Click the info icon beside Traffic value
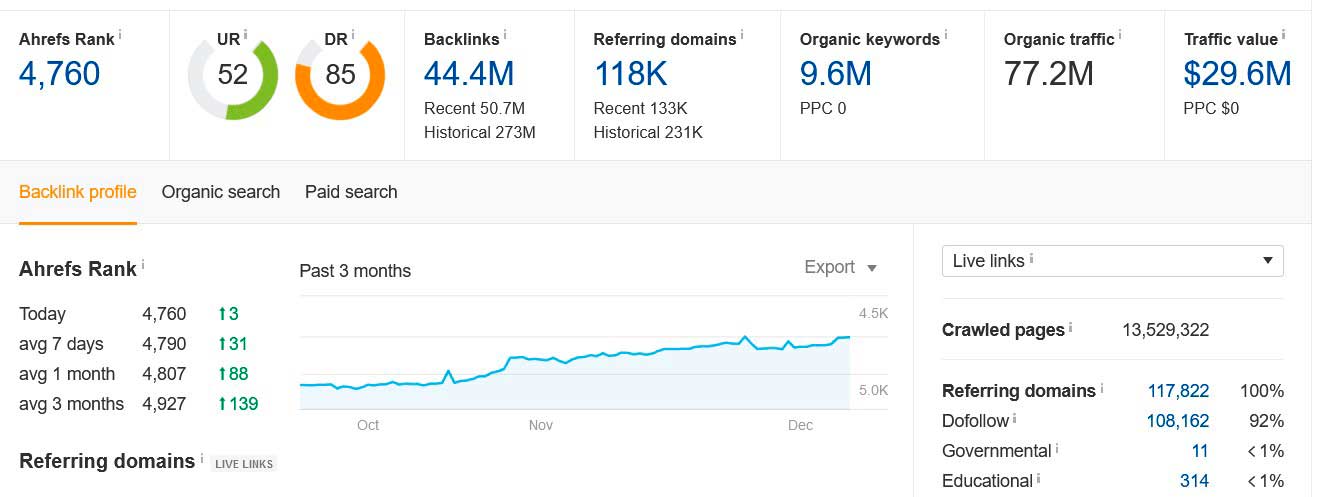The width and height of the screenshot is (1327, 497). (1284, 35)
